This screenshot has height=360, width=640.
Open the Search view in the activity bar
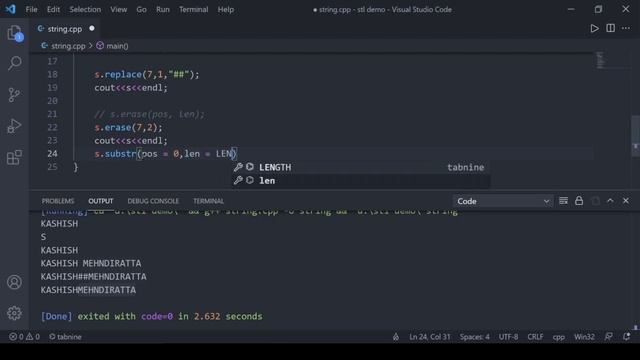click(15, 63)
